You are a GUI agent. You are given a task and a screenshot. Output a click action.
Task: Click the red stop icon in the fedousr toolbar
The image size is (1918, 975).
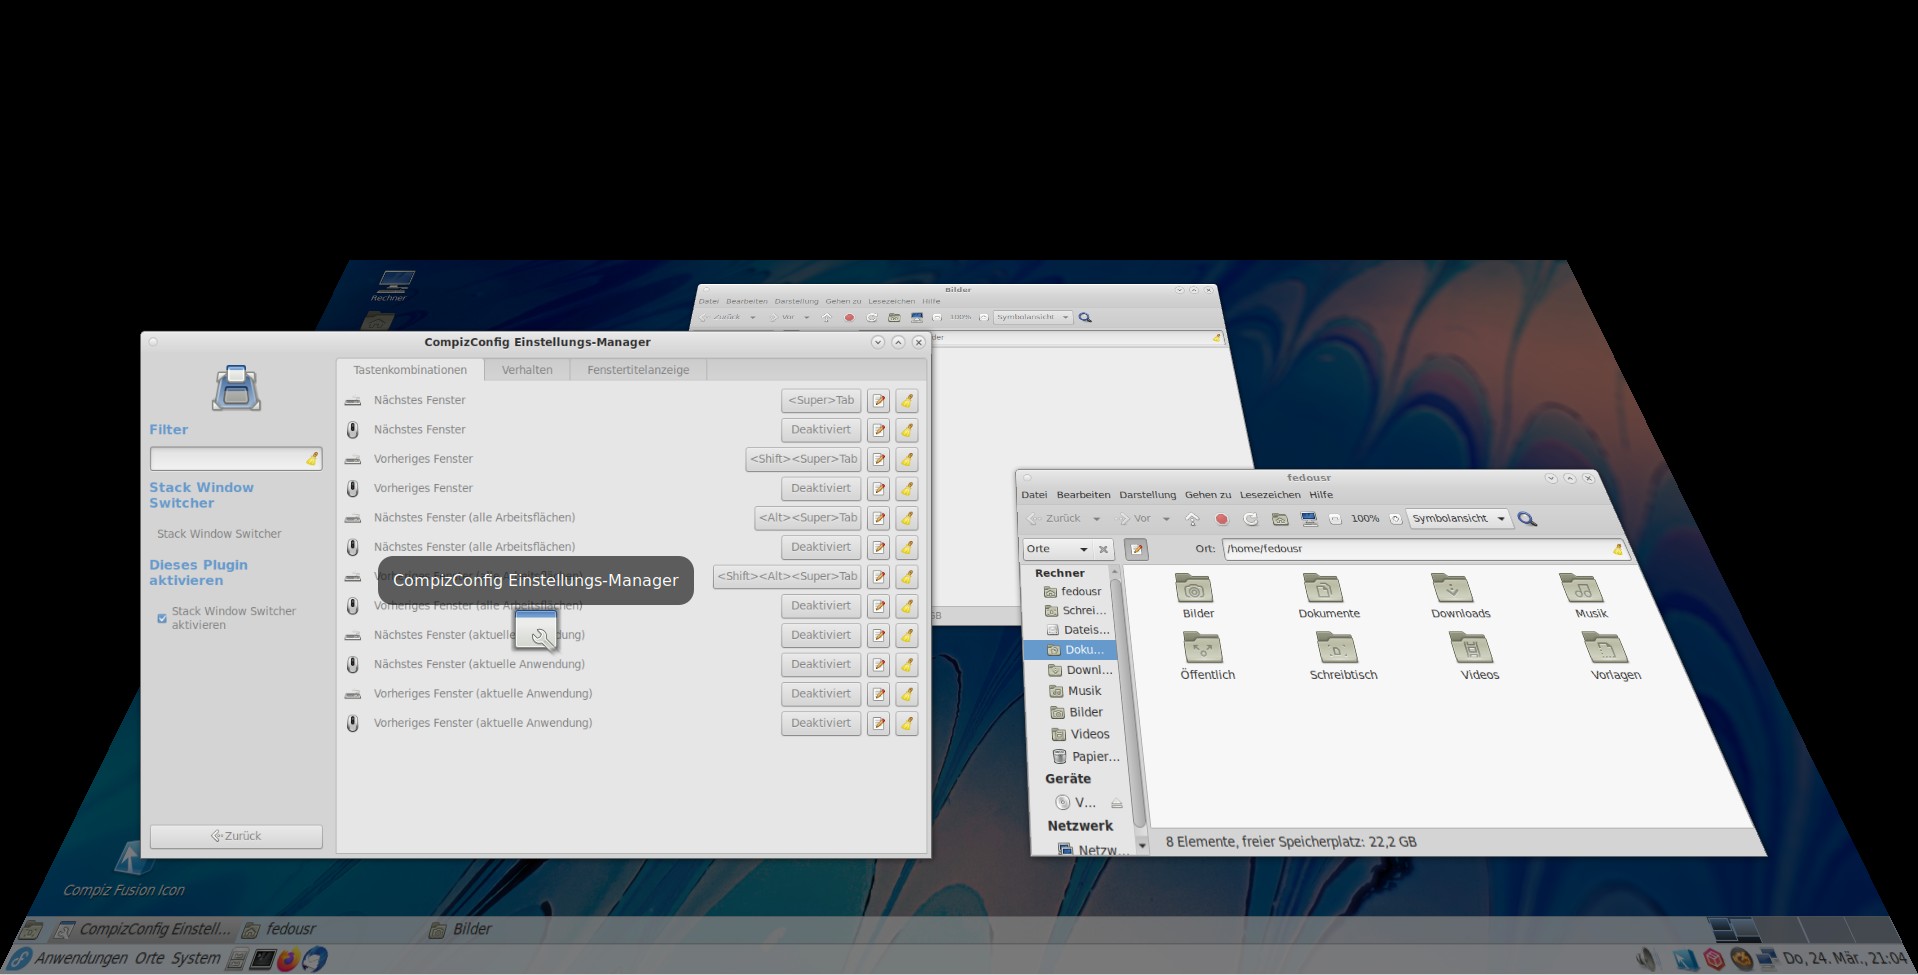1221,519
